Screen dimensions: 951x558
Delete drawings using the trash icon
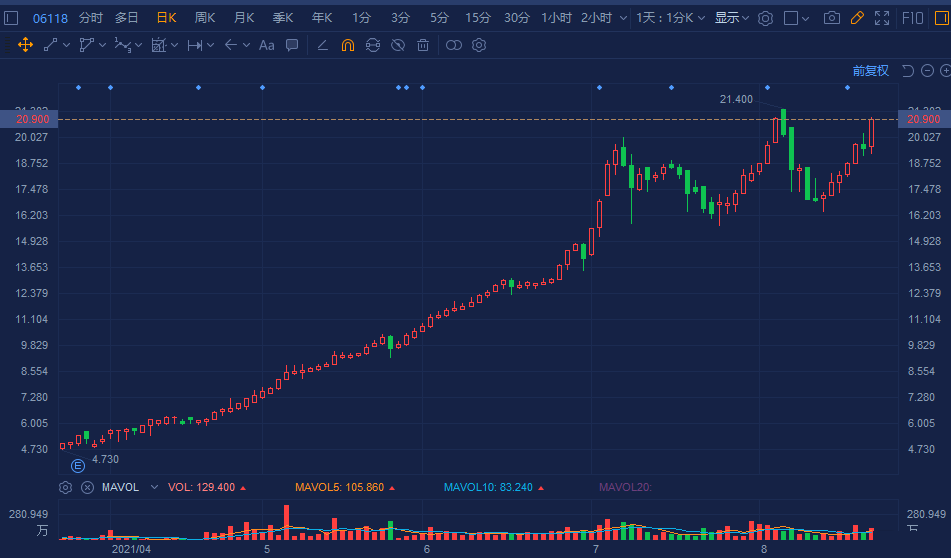[x=423, y=45]
